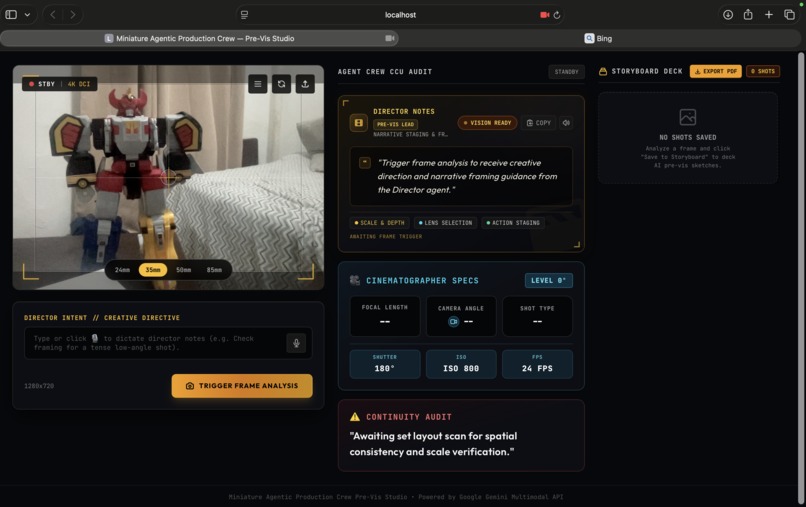This screenshot has width=806, height=507.
Task: Open Safari downloads
Action: click(728, 14)
